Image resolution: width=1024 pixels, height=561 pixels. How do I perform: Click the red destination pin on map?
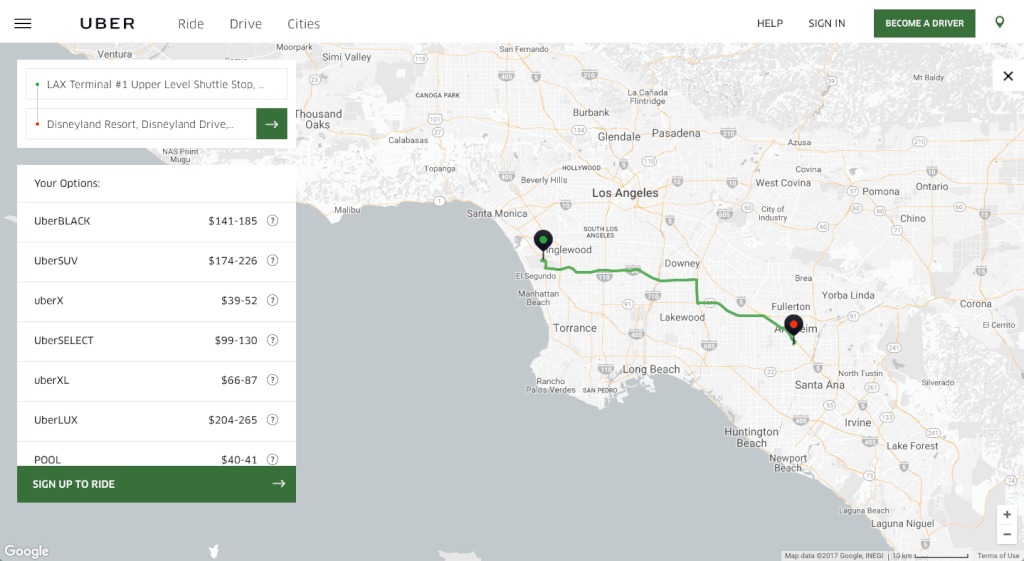pos(793,326)
